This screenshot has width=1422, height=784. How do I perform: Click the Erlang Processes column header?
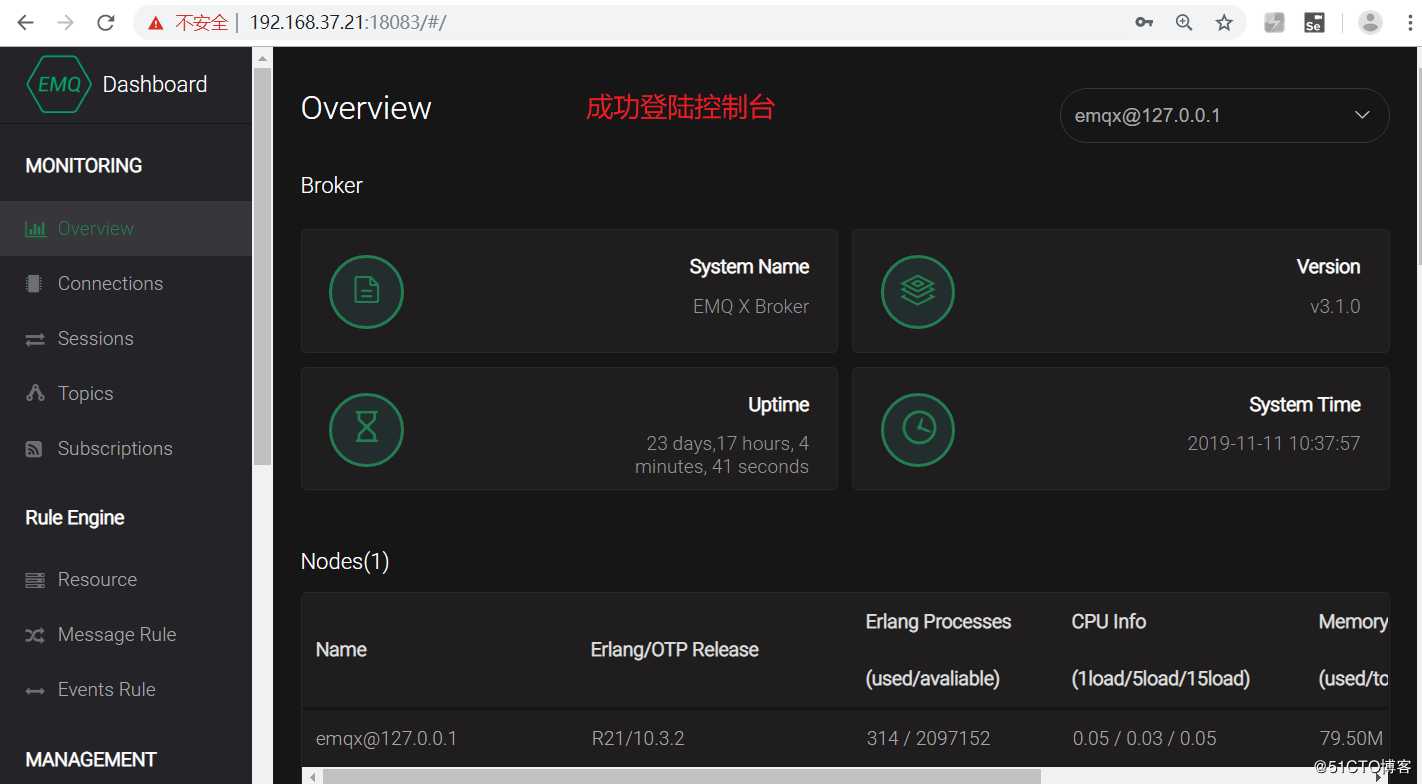[939, 622]
